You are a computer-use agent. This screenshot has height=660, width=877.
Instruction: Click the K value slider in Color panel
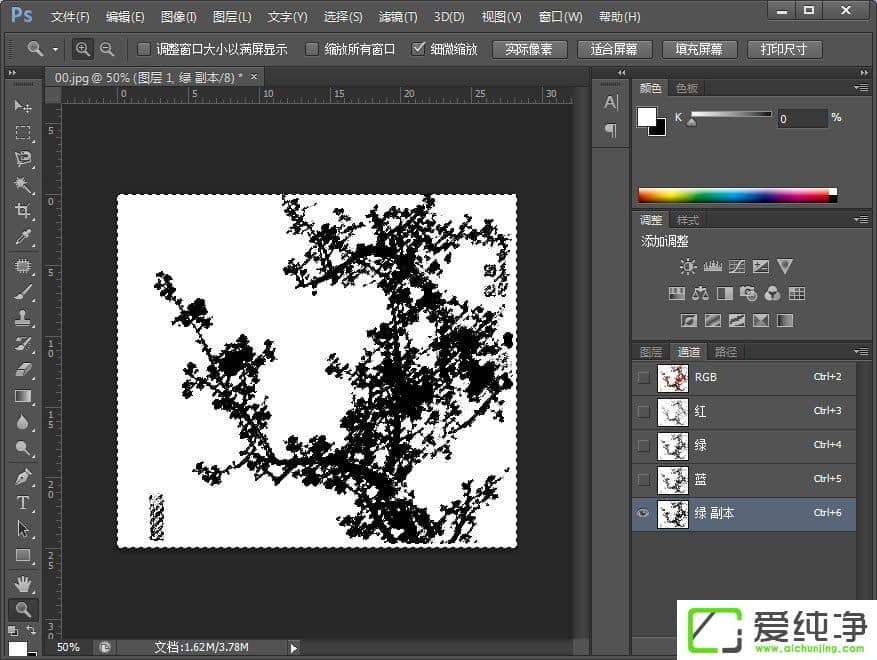coord(730,115)
